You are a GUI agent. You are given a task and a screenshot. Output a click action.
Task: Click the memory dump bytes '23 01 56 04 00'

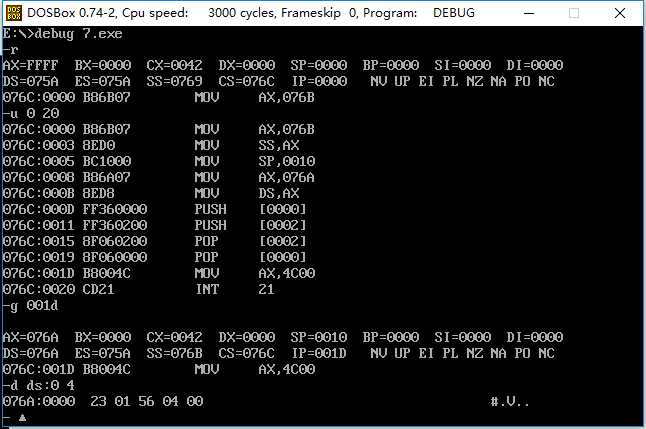pos(147,401)
